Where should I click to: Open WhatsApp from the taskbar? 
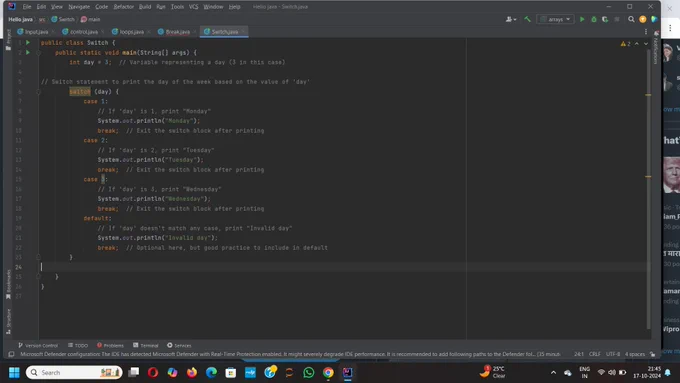click(309, 373)
